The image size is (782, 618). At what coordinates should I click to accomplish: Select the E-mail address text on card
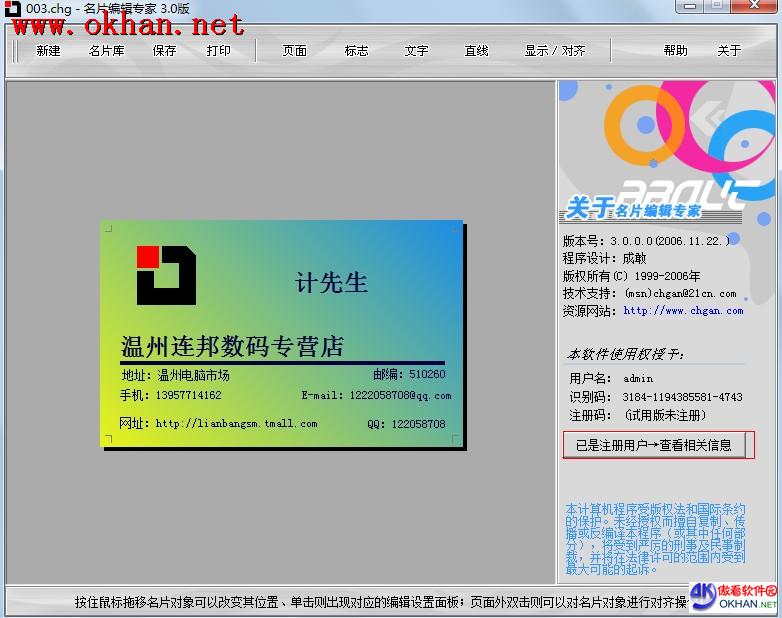[376, 395]
